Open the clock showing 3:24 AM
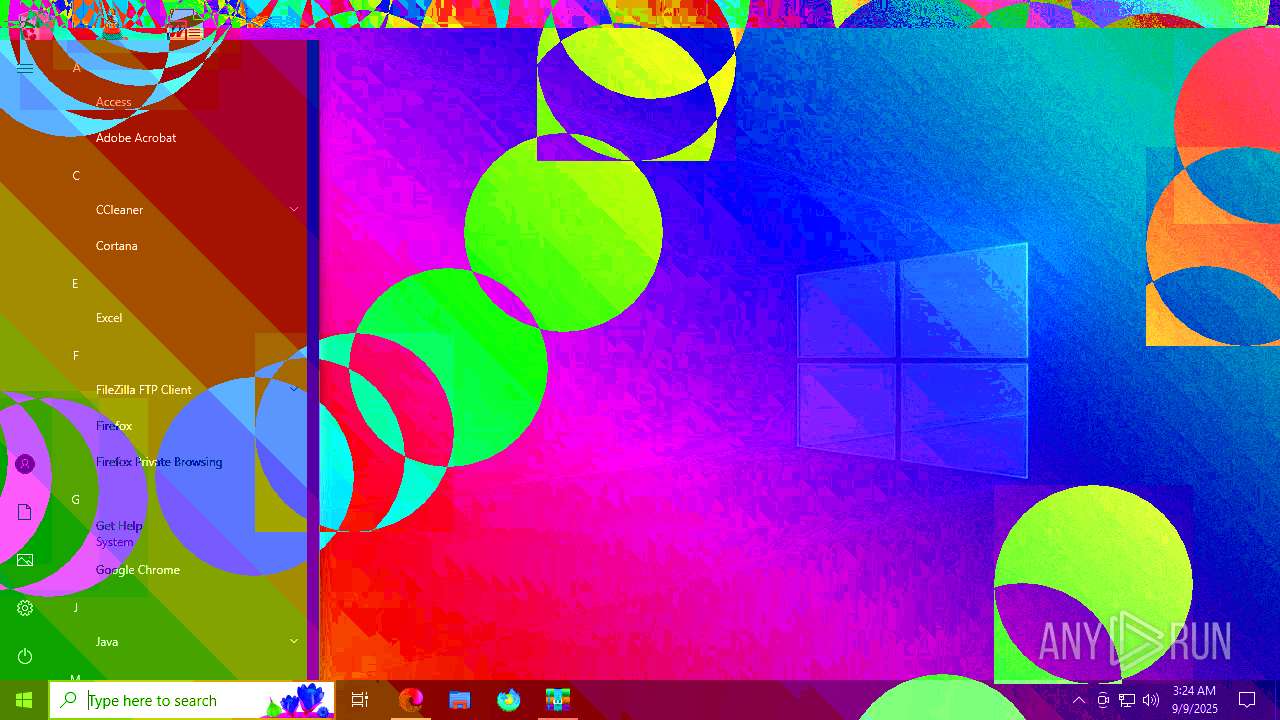This screenshot has height=720, width=1280. tap(1194, 700)
